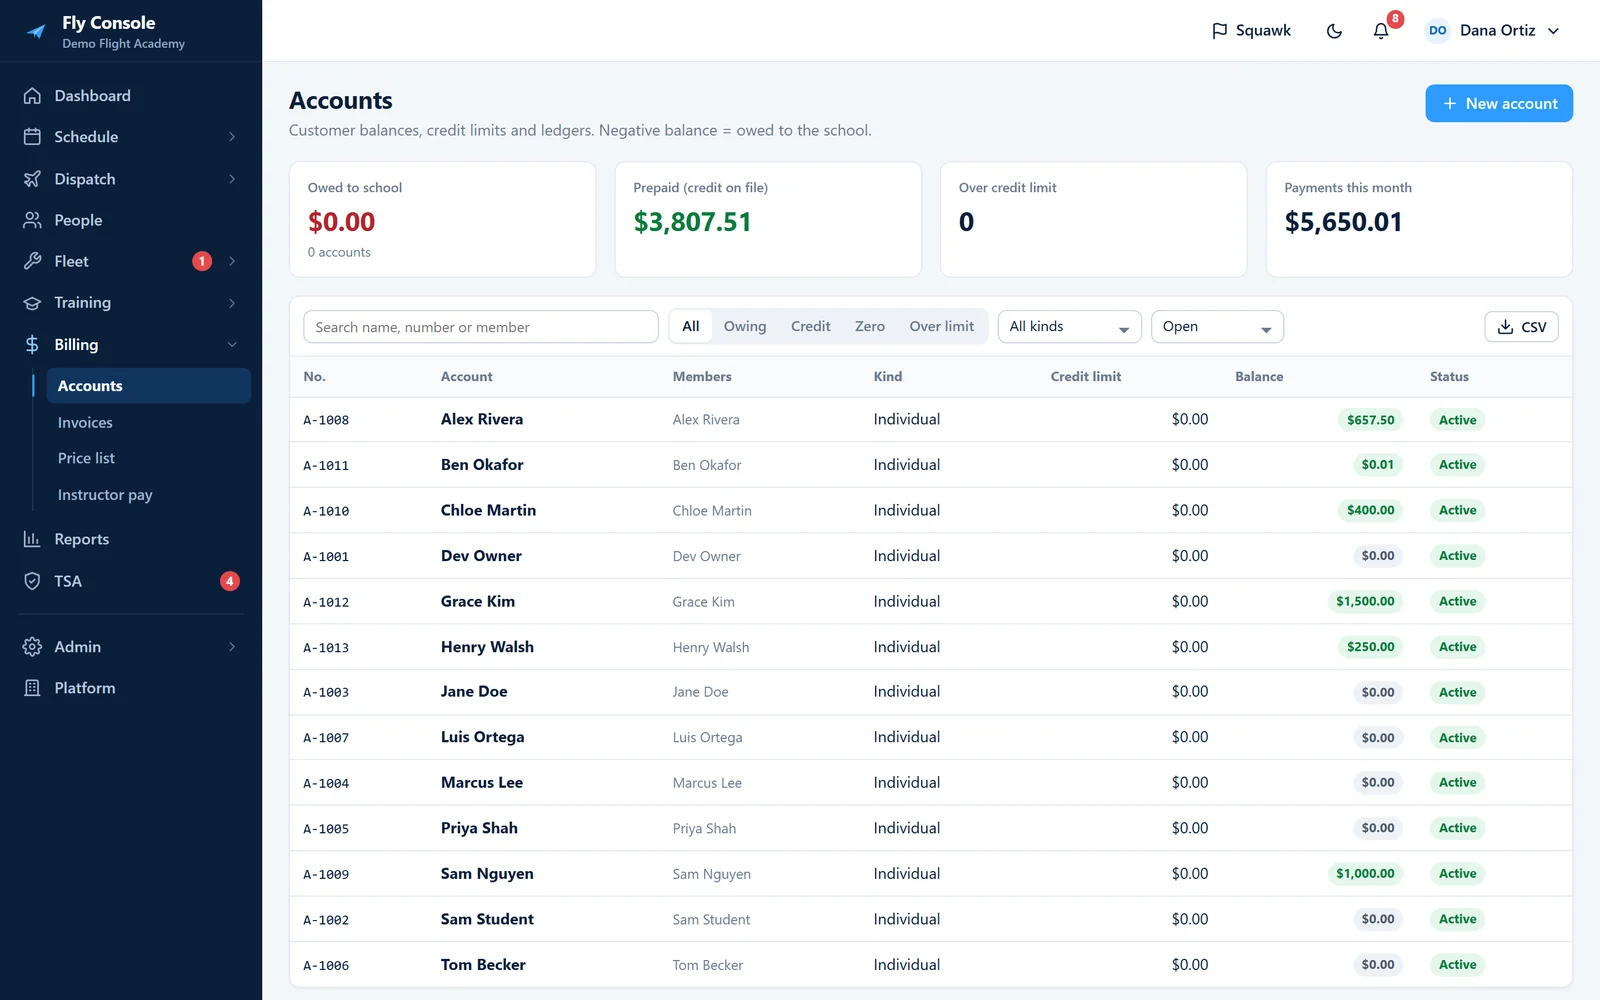
Task: Sort by Balance column header
Action: (1259, 377)
